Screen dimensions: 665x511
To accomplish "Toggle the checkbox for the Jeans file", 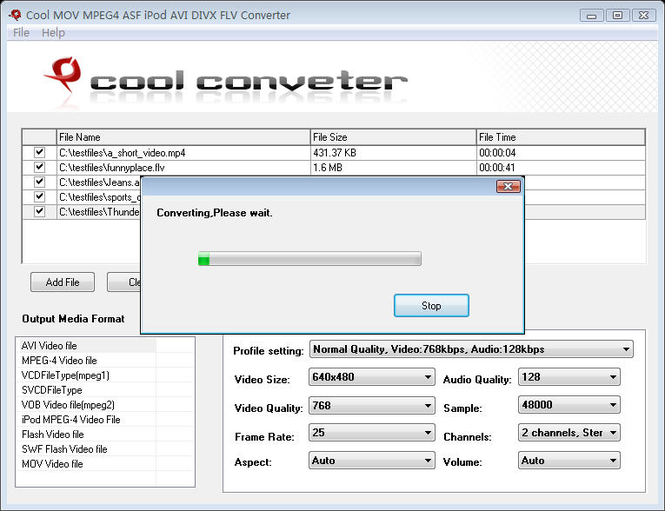I will click(x=39, y=182).
